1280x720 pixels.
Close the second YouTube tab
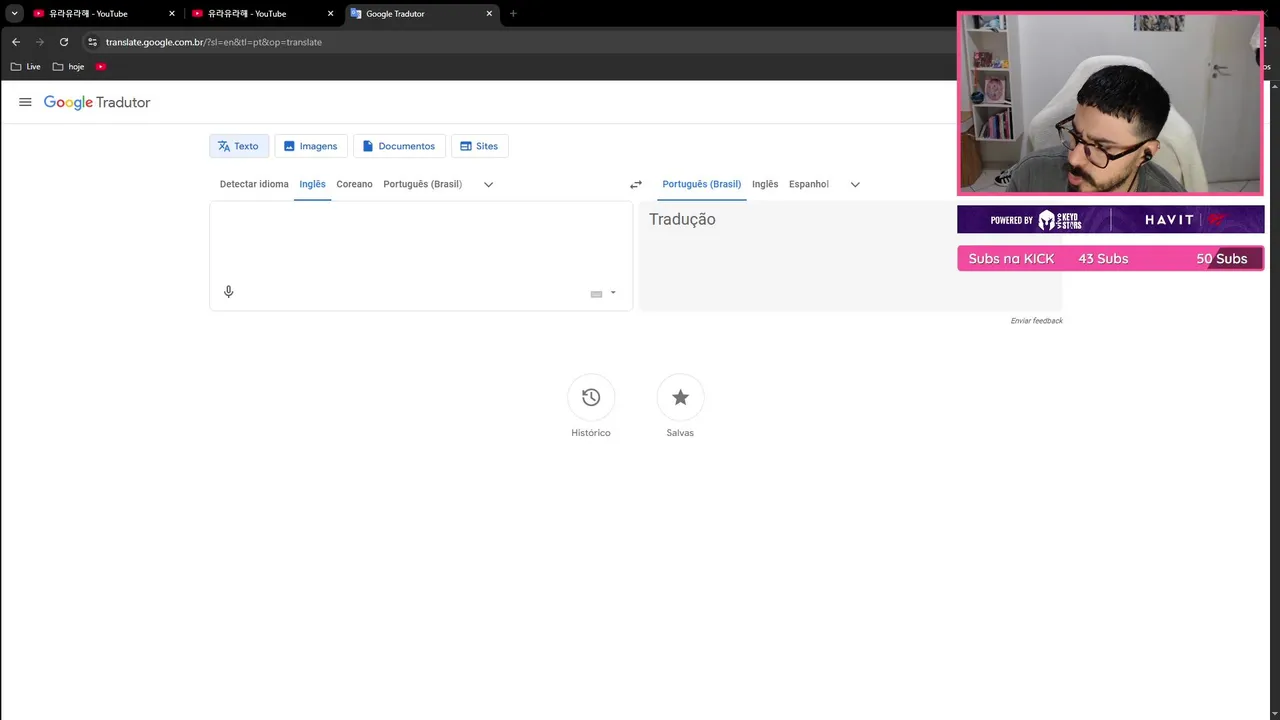coord(331,14)
